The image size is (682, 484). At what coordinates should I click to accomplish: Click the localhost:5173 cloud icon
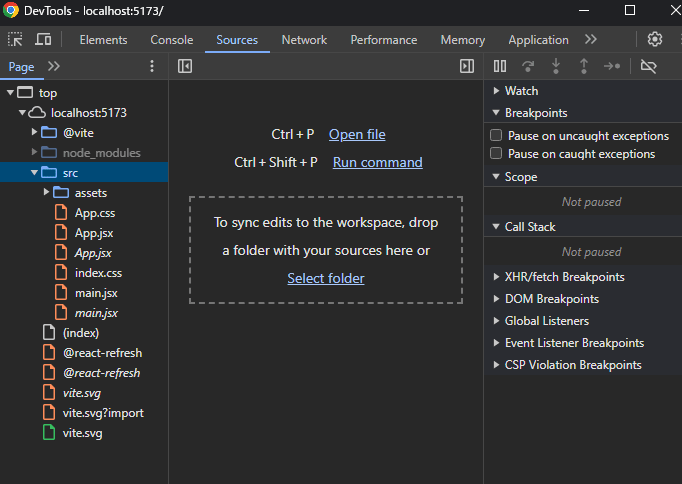click(x=37, y=113)
